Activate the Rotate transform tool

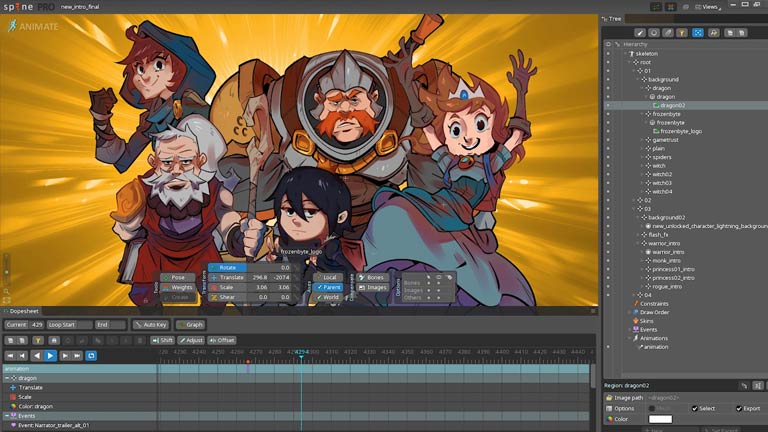coord(227,267)
